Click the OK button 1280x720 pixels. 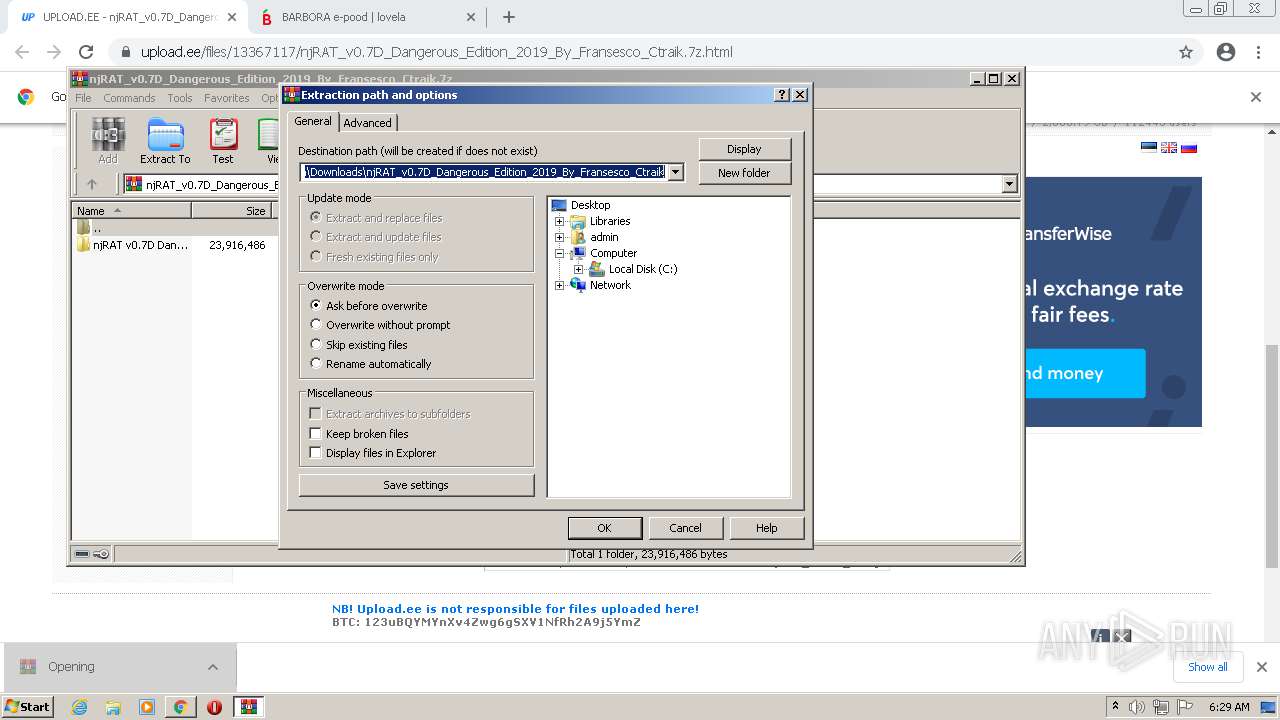coord(604,528)
